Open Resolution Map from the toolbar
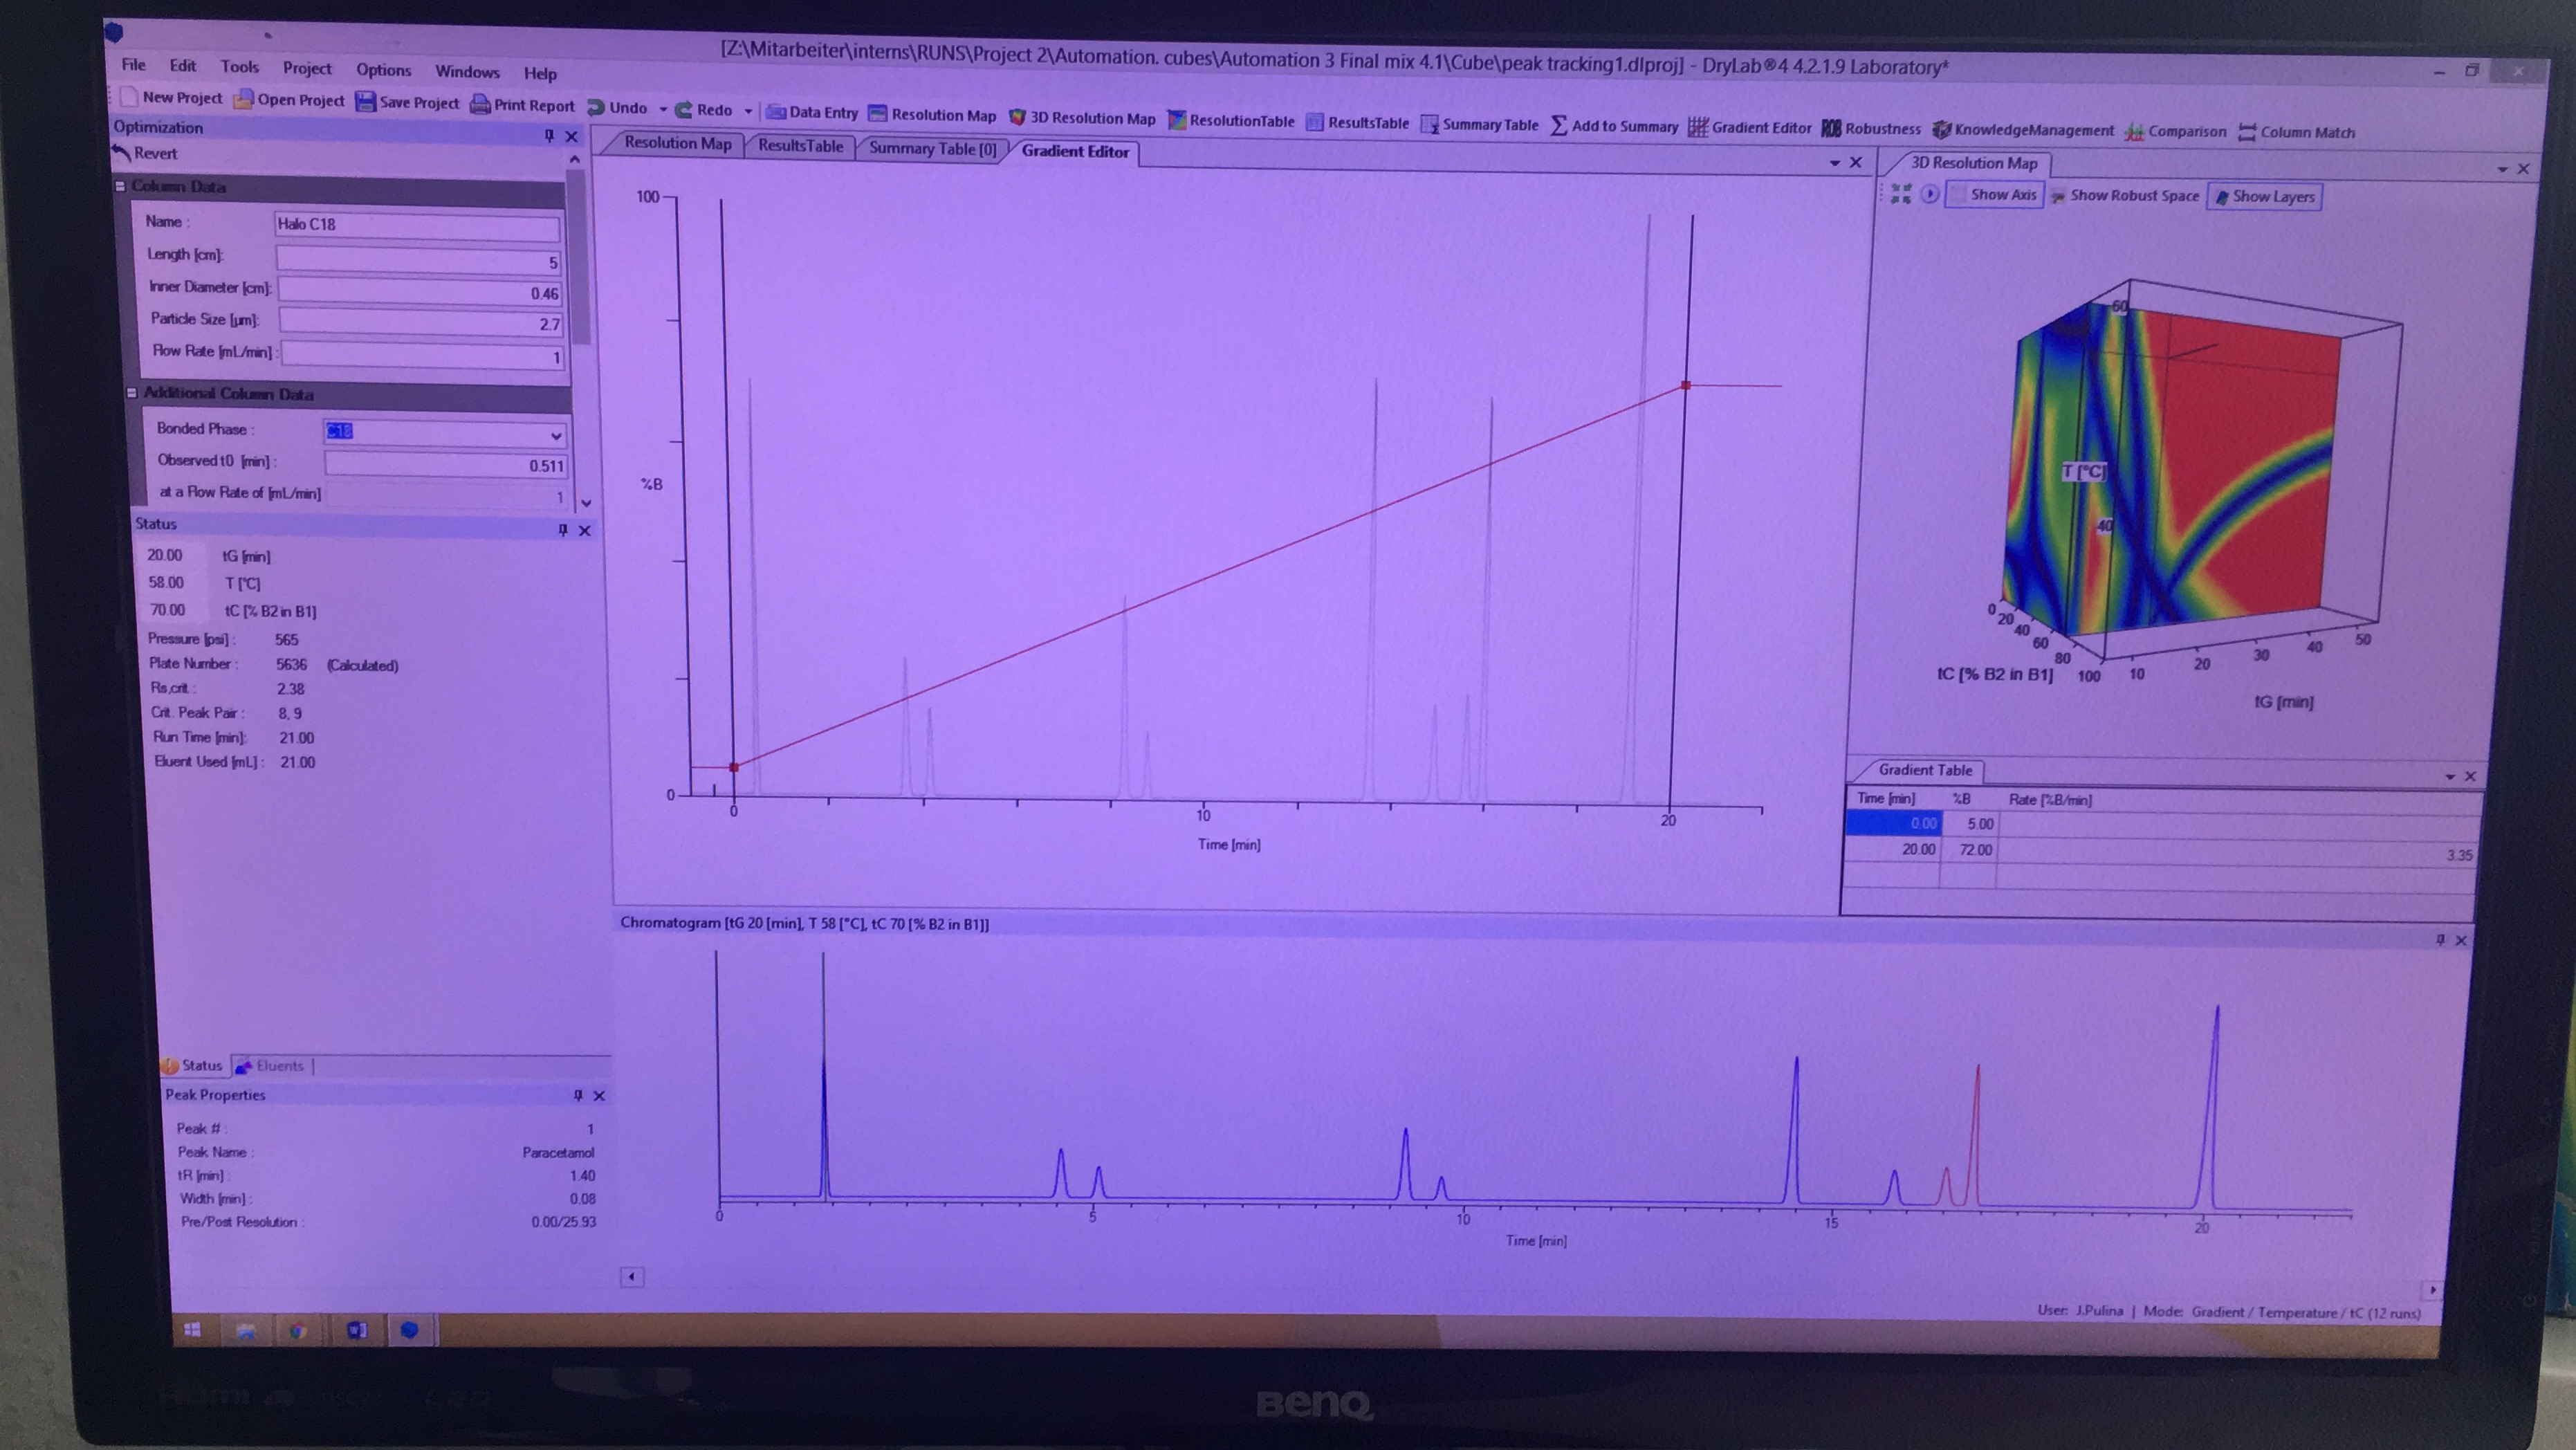 click(932, 115)
